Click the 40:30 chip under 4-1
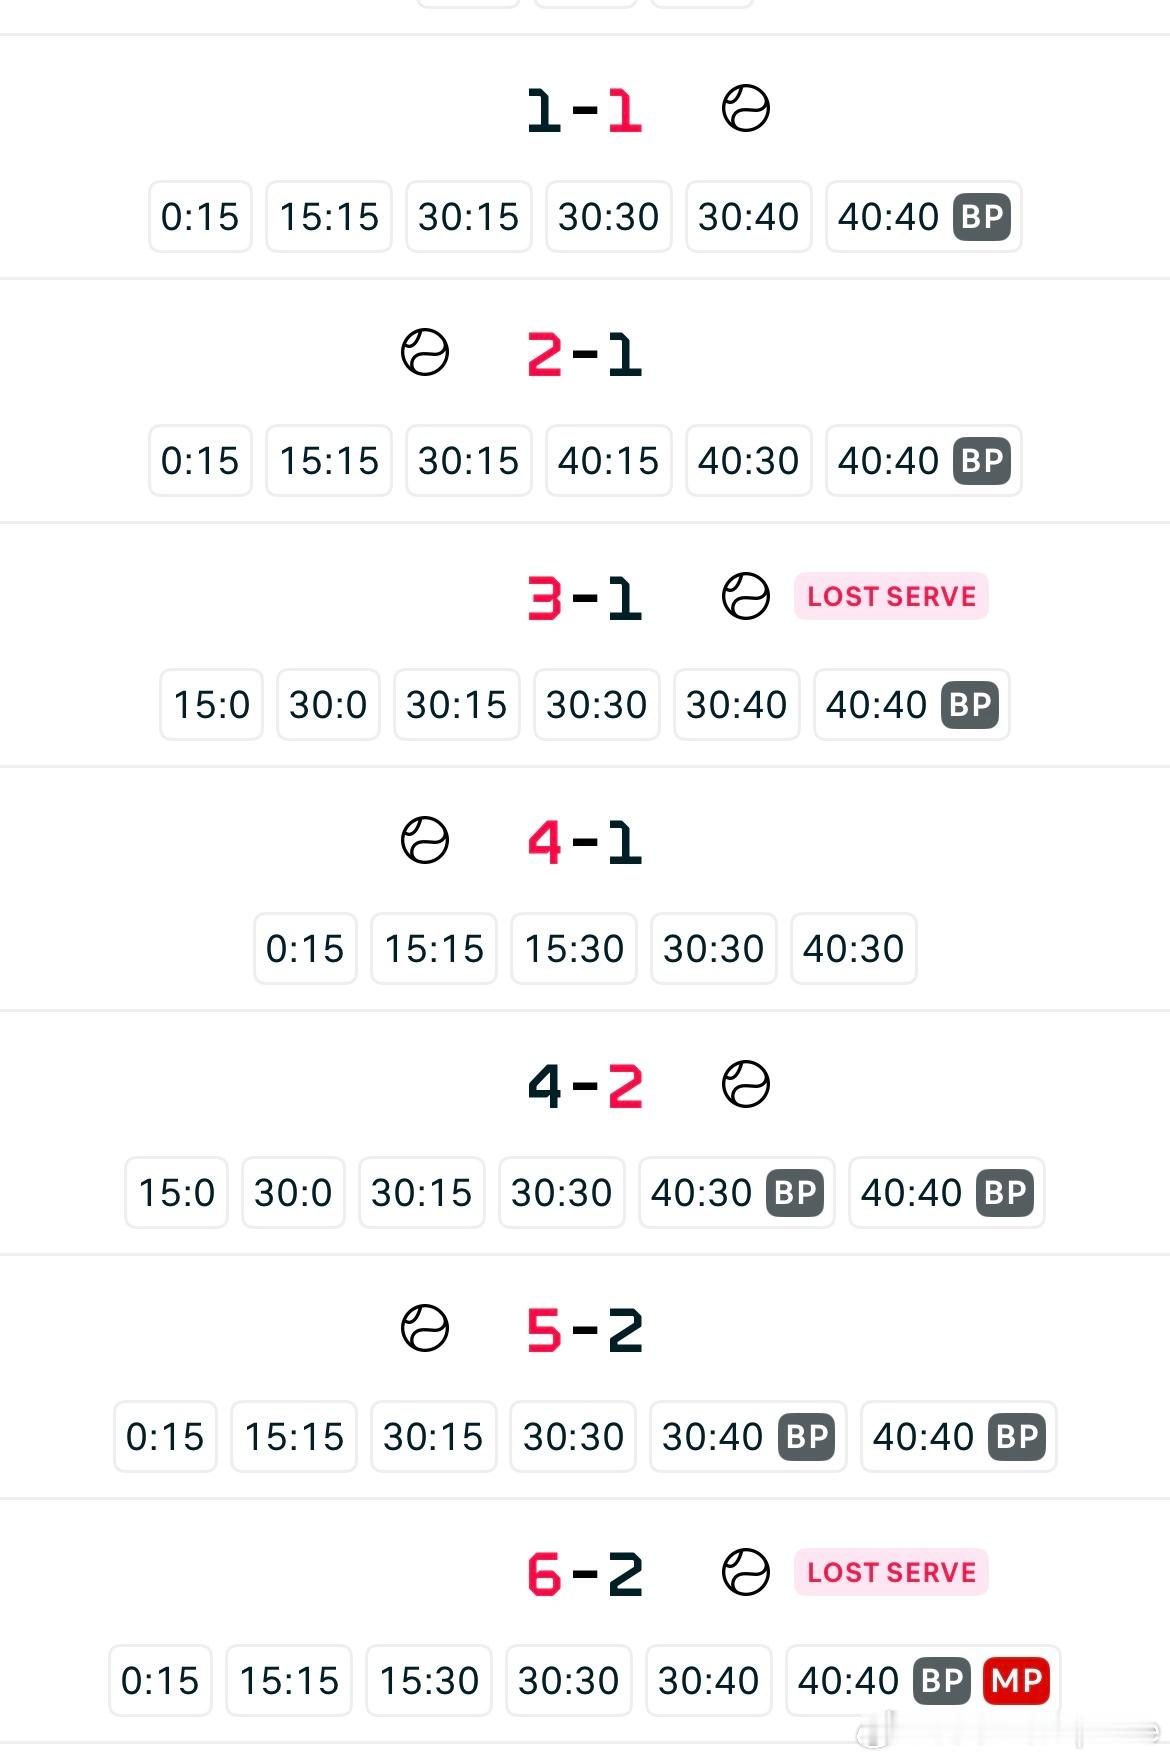The width and height of the screenshot is (1170, 1761). tap(853, 948)
